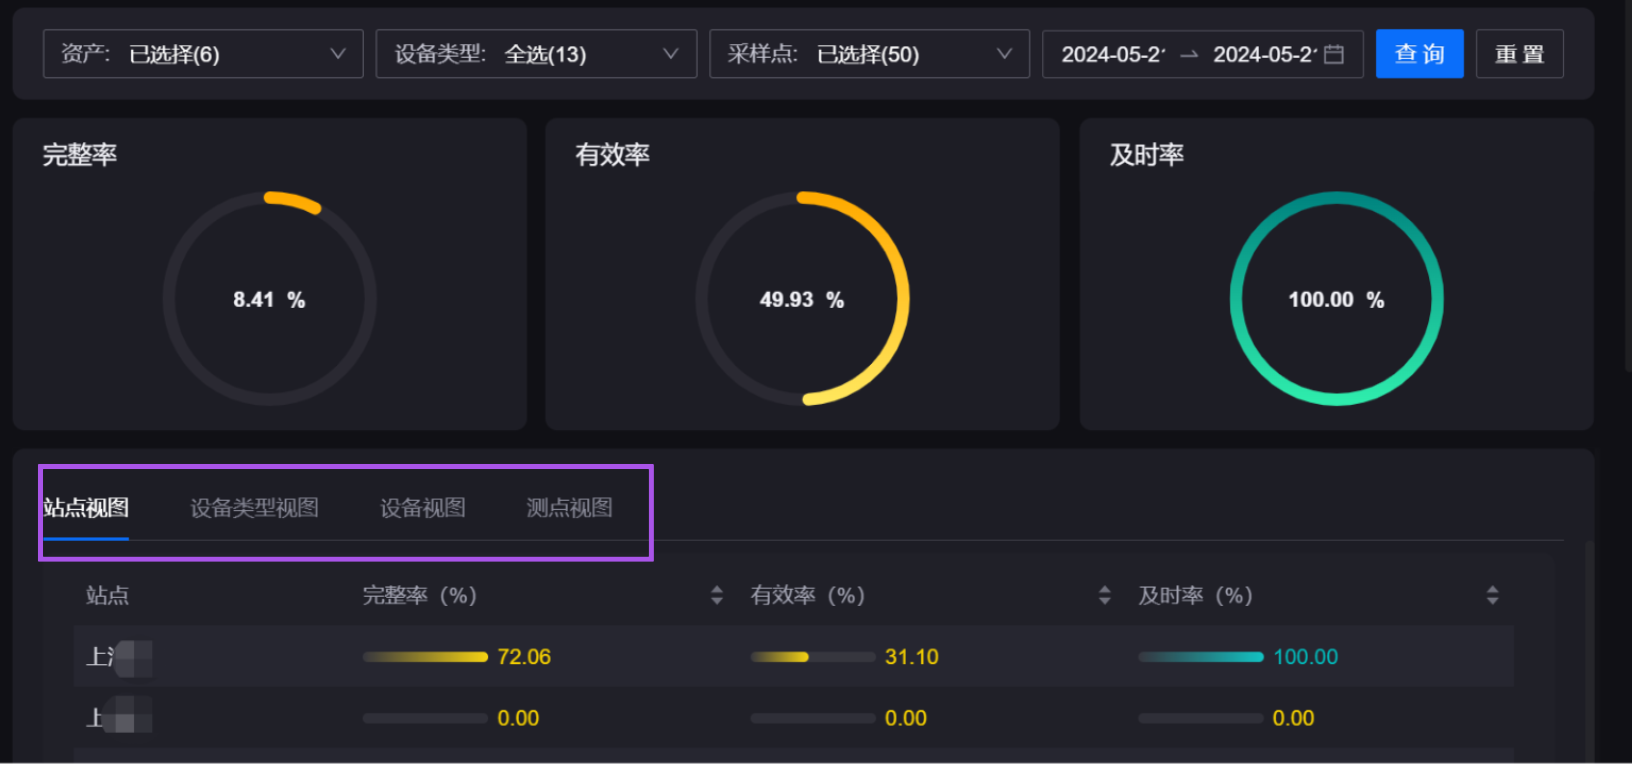Open the 设备类型 全选(13) dropdown
This screenshot has height=766, width=1632.
(536, 54)
